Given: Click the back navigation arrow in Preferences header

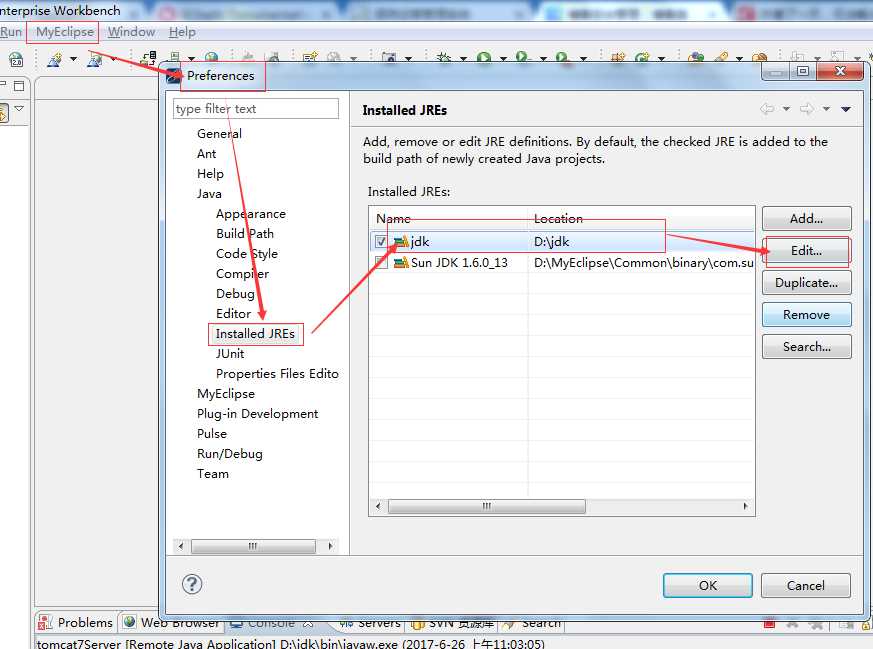Looking at the screenshot, I should click(x=767, y=109).
